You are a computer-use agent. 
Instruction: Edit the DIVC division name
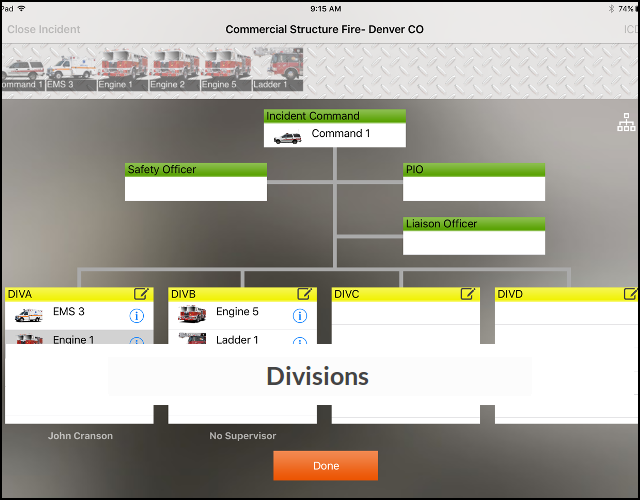tap(467, 294)
